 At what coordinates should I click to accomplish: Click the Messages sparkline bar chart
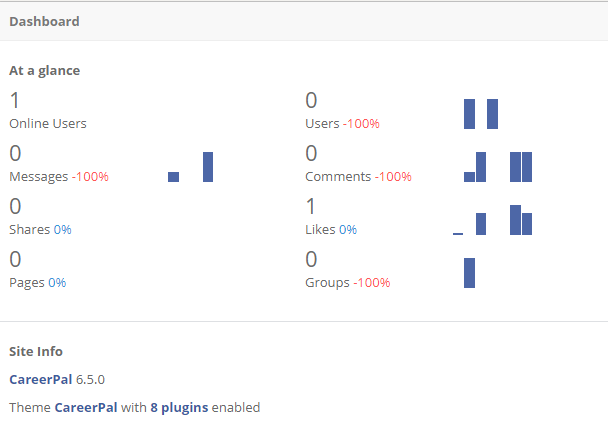190,167
